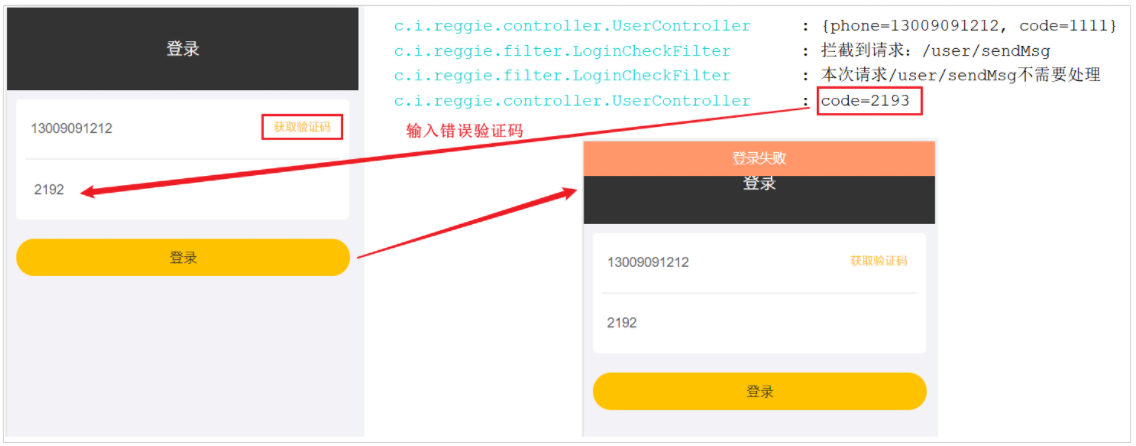Click the orange 登录失败 notification banner
Image resolution: width=1136 pixels, height=446 pixels.
(759, 159)
